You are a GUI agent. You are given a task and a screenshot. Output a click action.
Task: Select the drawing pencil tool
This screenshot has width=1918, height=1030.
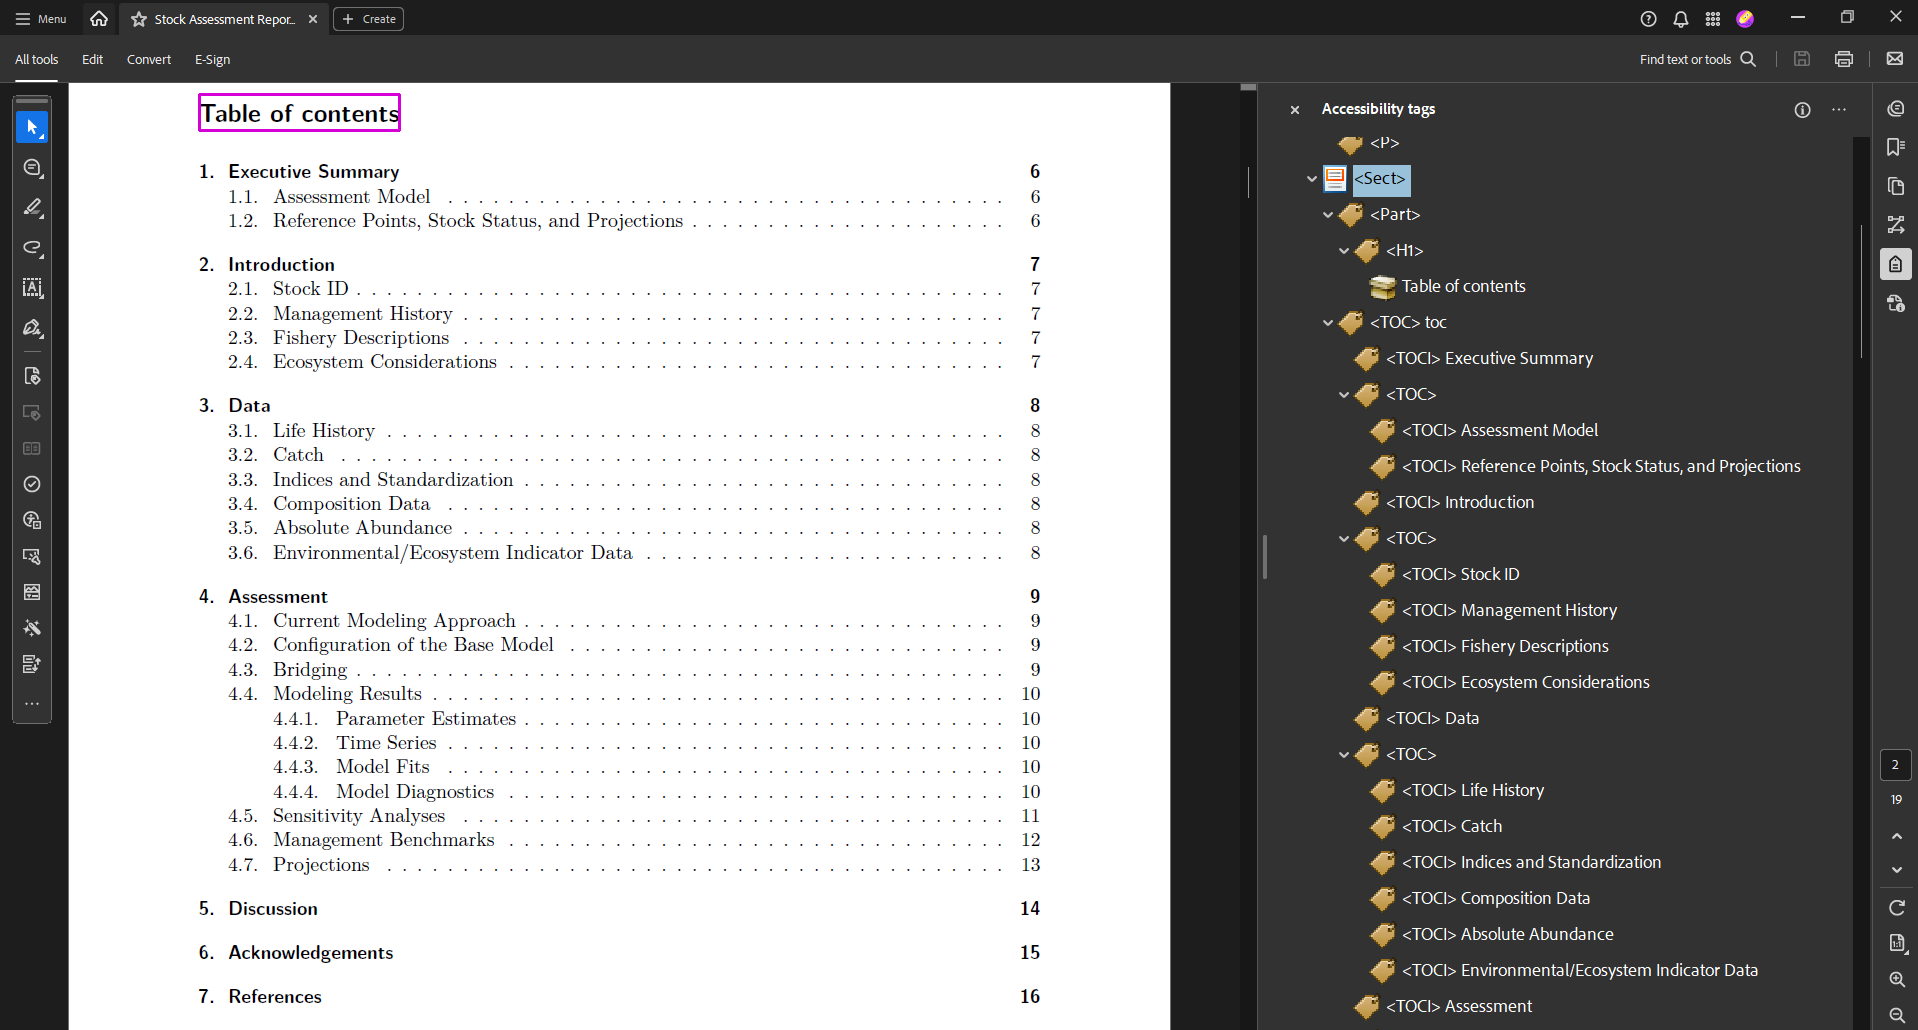pyautogui.click(x=33, y=208)
